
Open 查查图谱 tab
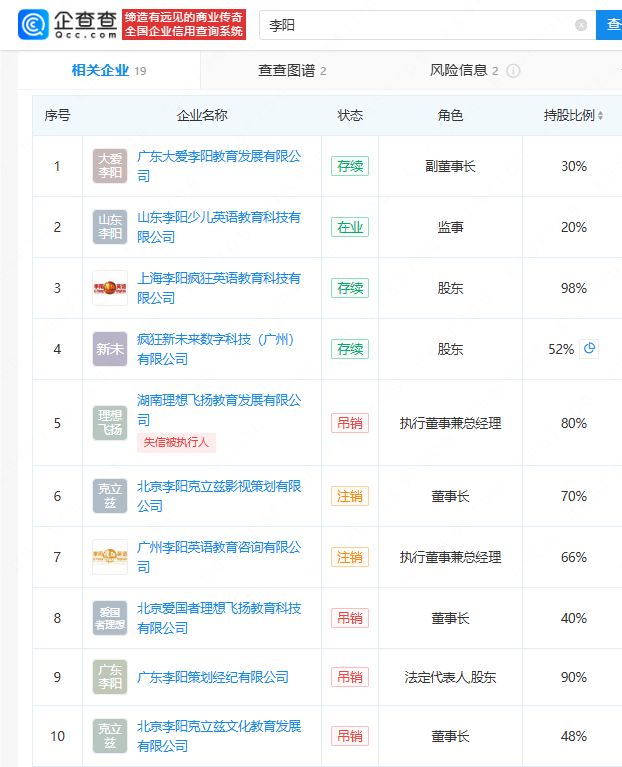pos(292,70)
